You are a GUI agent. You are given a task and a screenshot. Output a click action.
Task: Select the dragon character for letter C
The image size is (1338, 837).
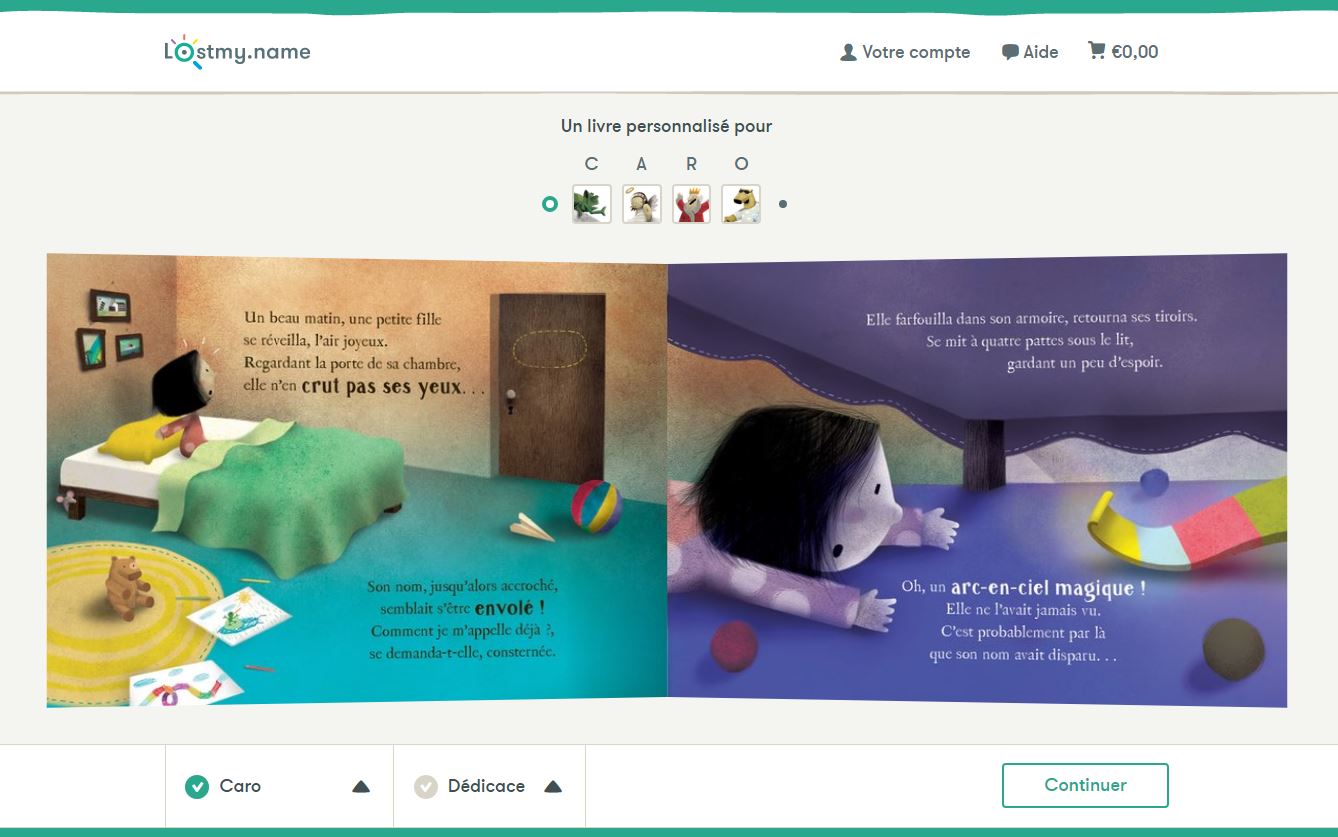click(x=592, y=204)
